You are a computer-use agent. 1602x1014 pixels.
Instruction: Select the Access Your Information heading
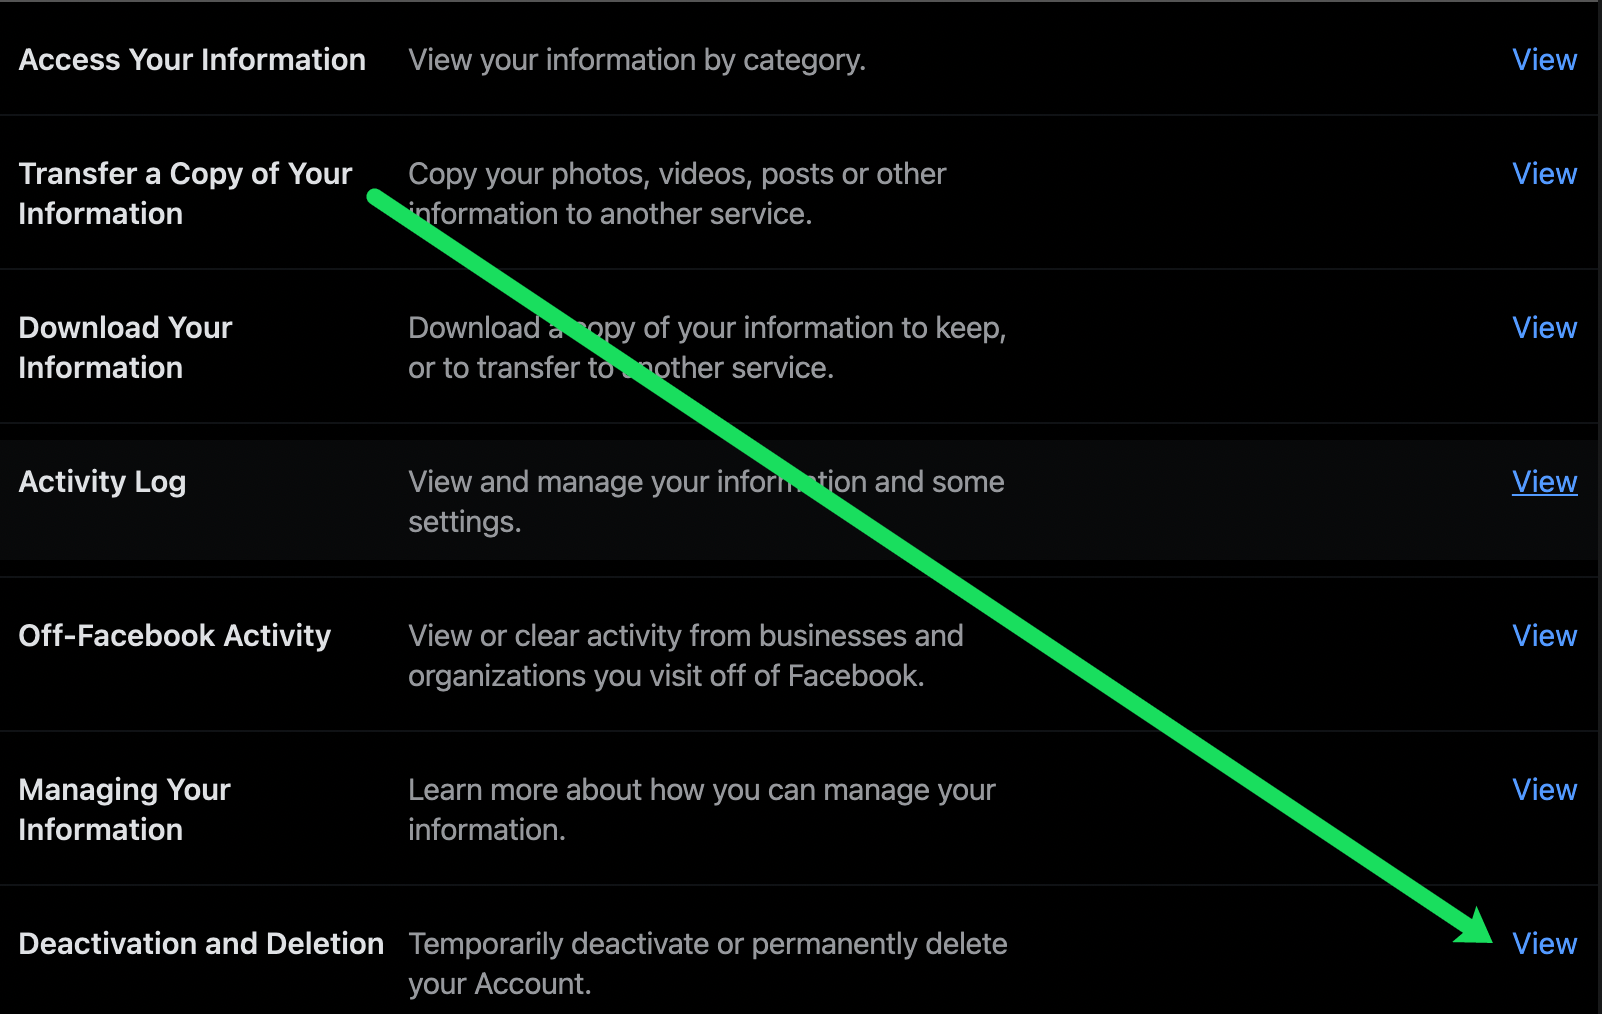click(192, 60)
